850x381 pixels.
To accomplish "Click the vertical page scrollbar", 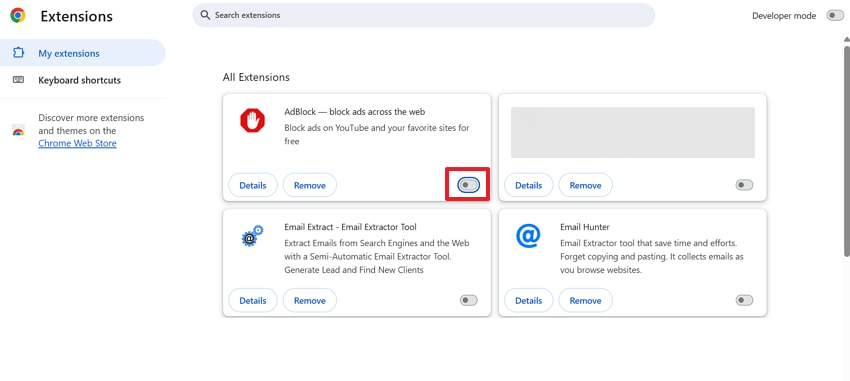I will coord(847,151).
